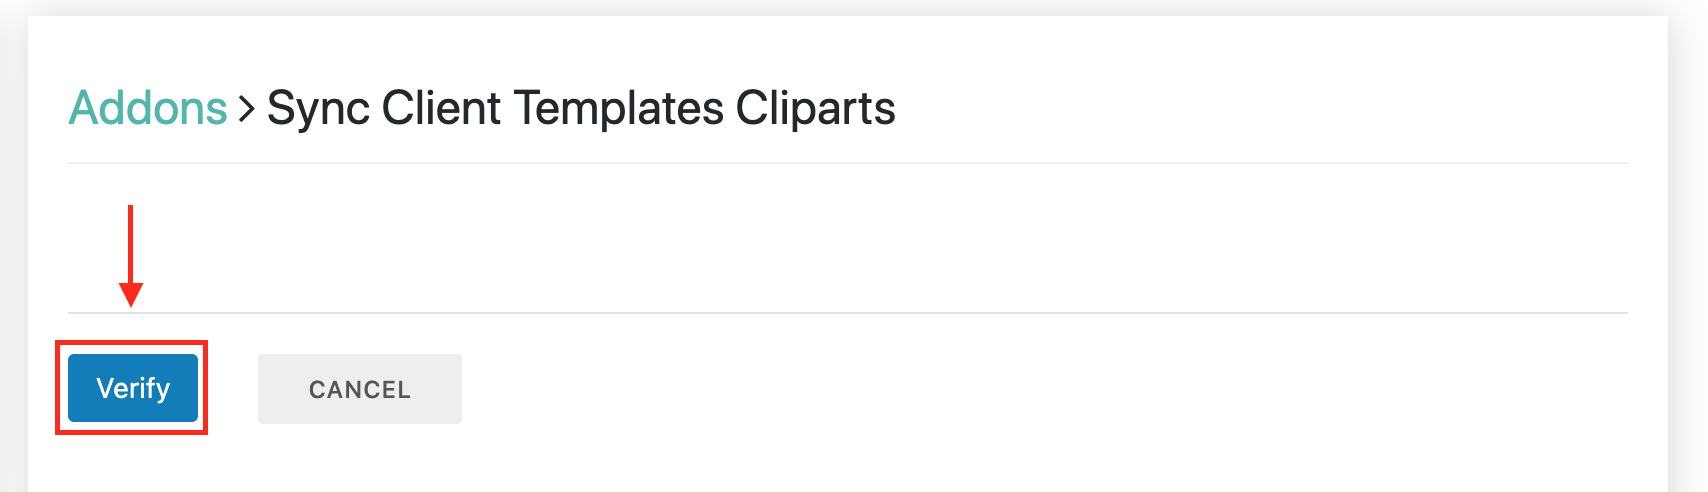Click the empty area between the dividers

pos(848,238)
